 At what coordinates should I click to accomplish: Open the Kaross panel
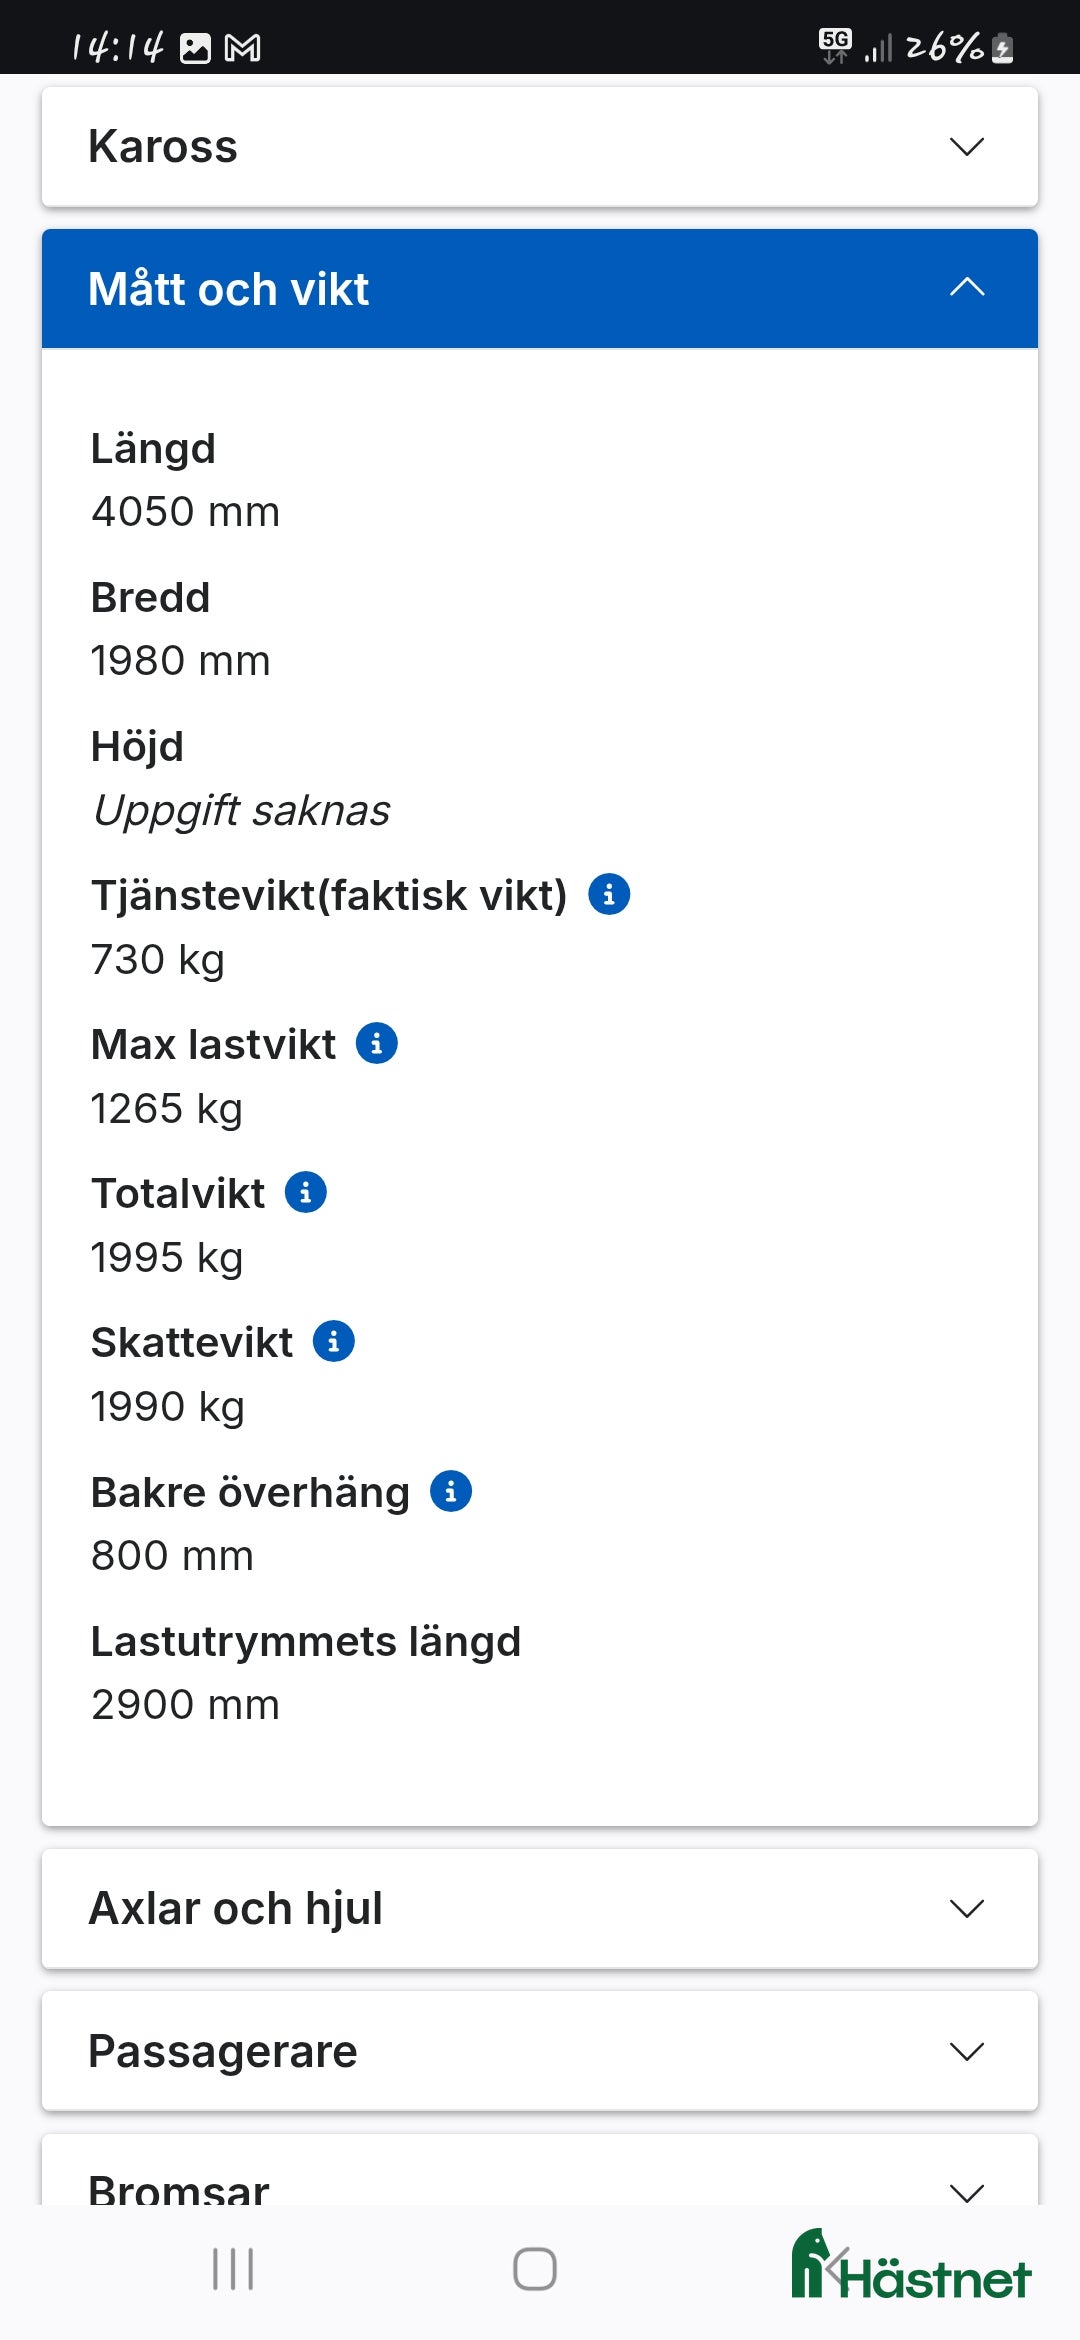click(x=540, y=146)
